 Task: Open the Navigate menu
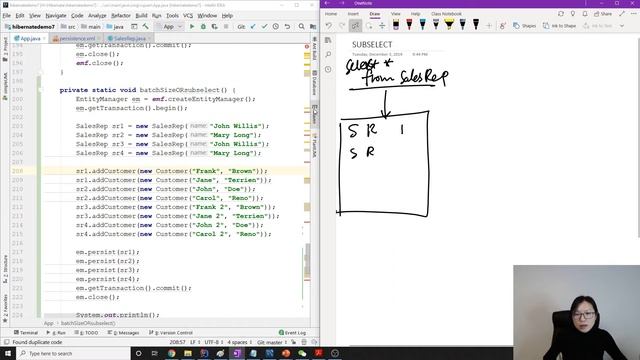point(56,16)
